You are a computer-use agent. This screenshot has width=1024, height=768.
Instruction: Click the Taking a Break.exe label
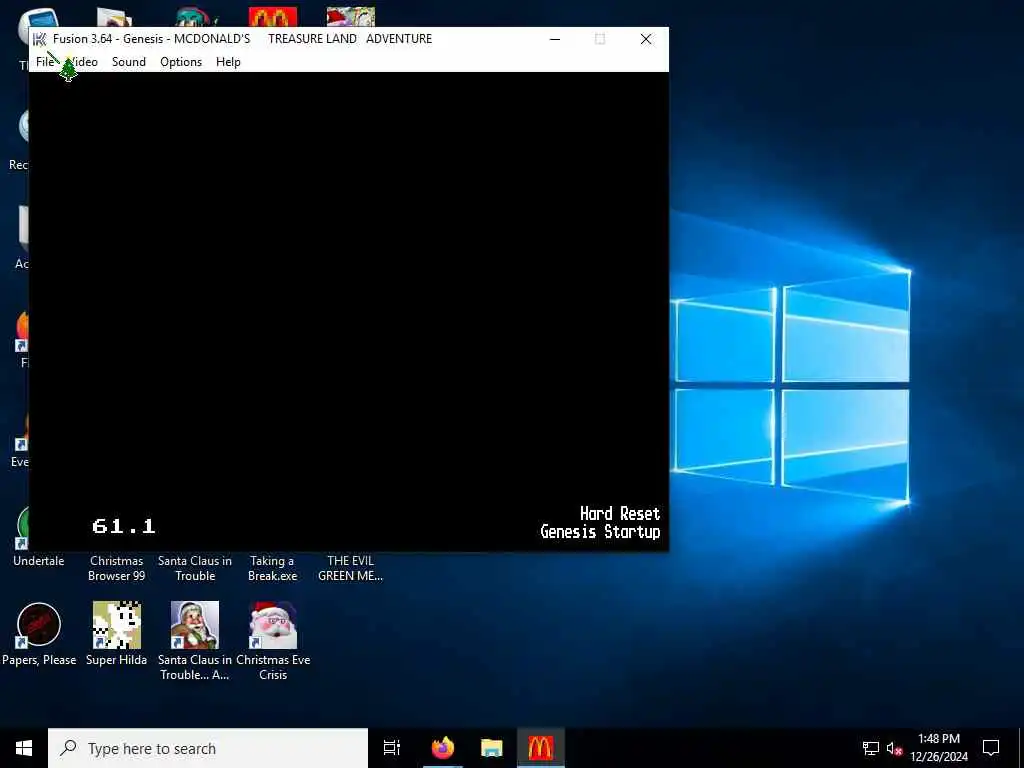click(x=273, y=568)
